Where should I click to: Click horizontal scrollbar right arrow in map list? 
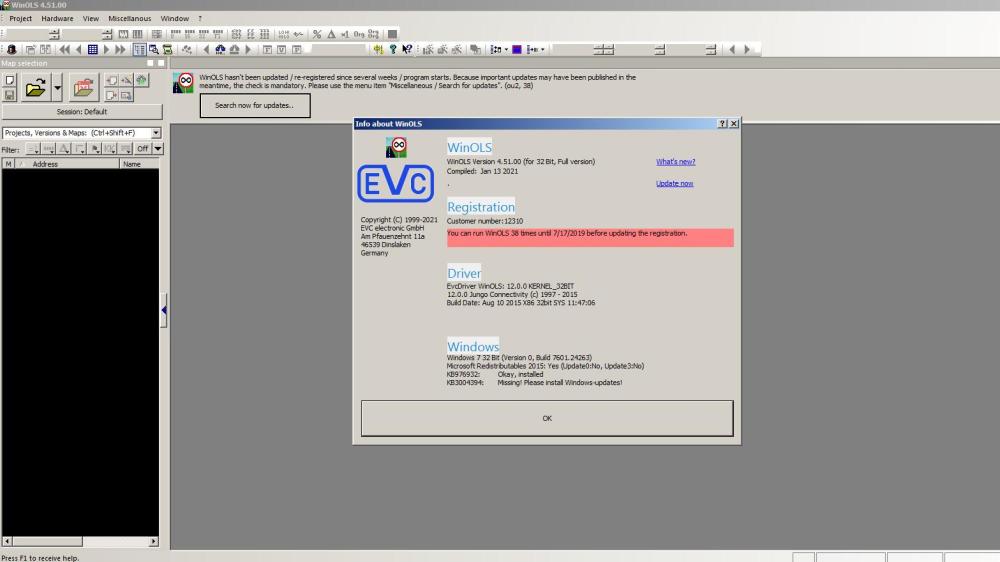(x=153, y=542)
